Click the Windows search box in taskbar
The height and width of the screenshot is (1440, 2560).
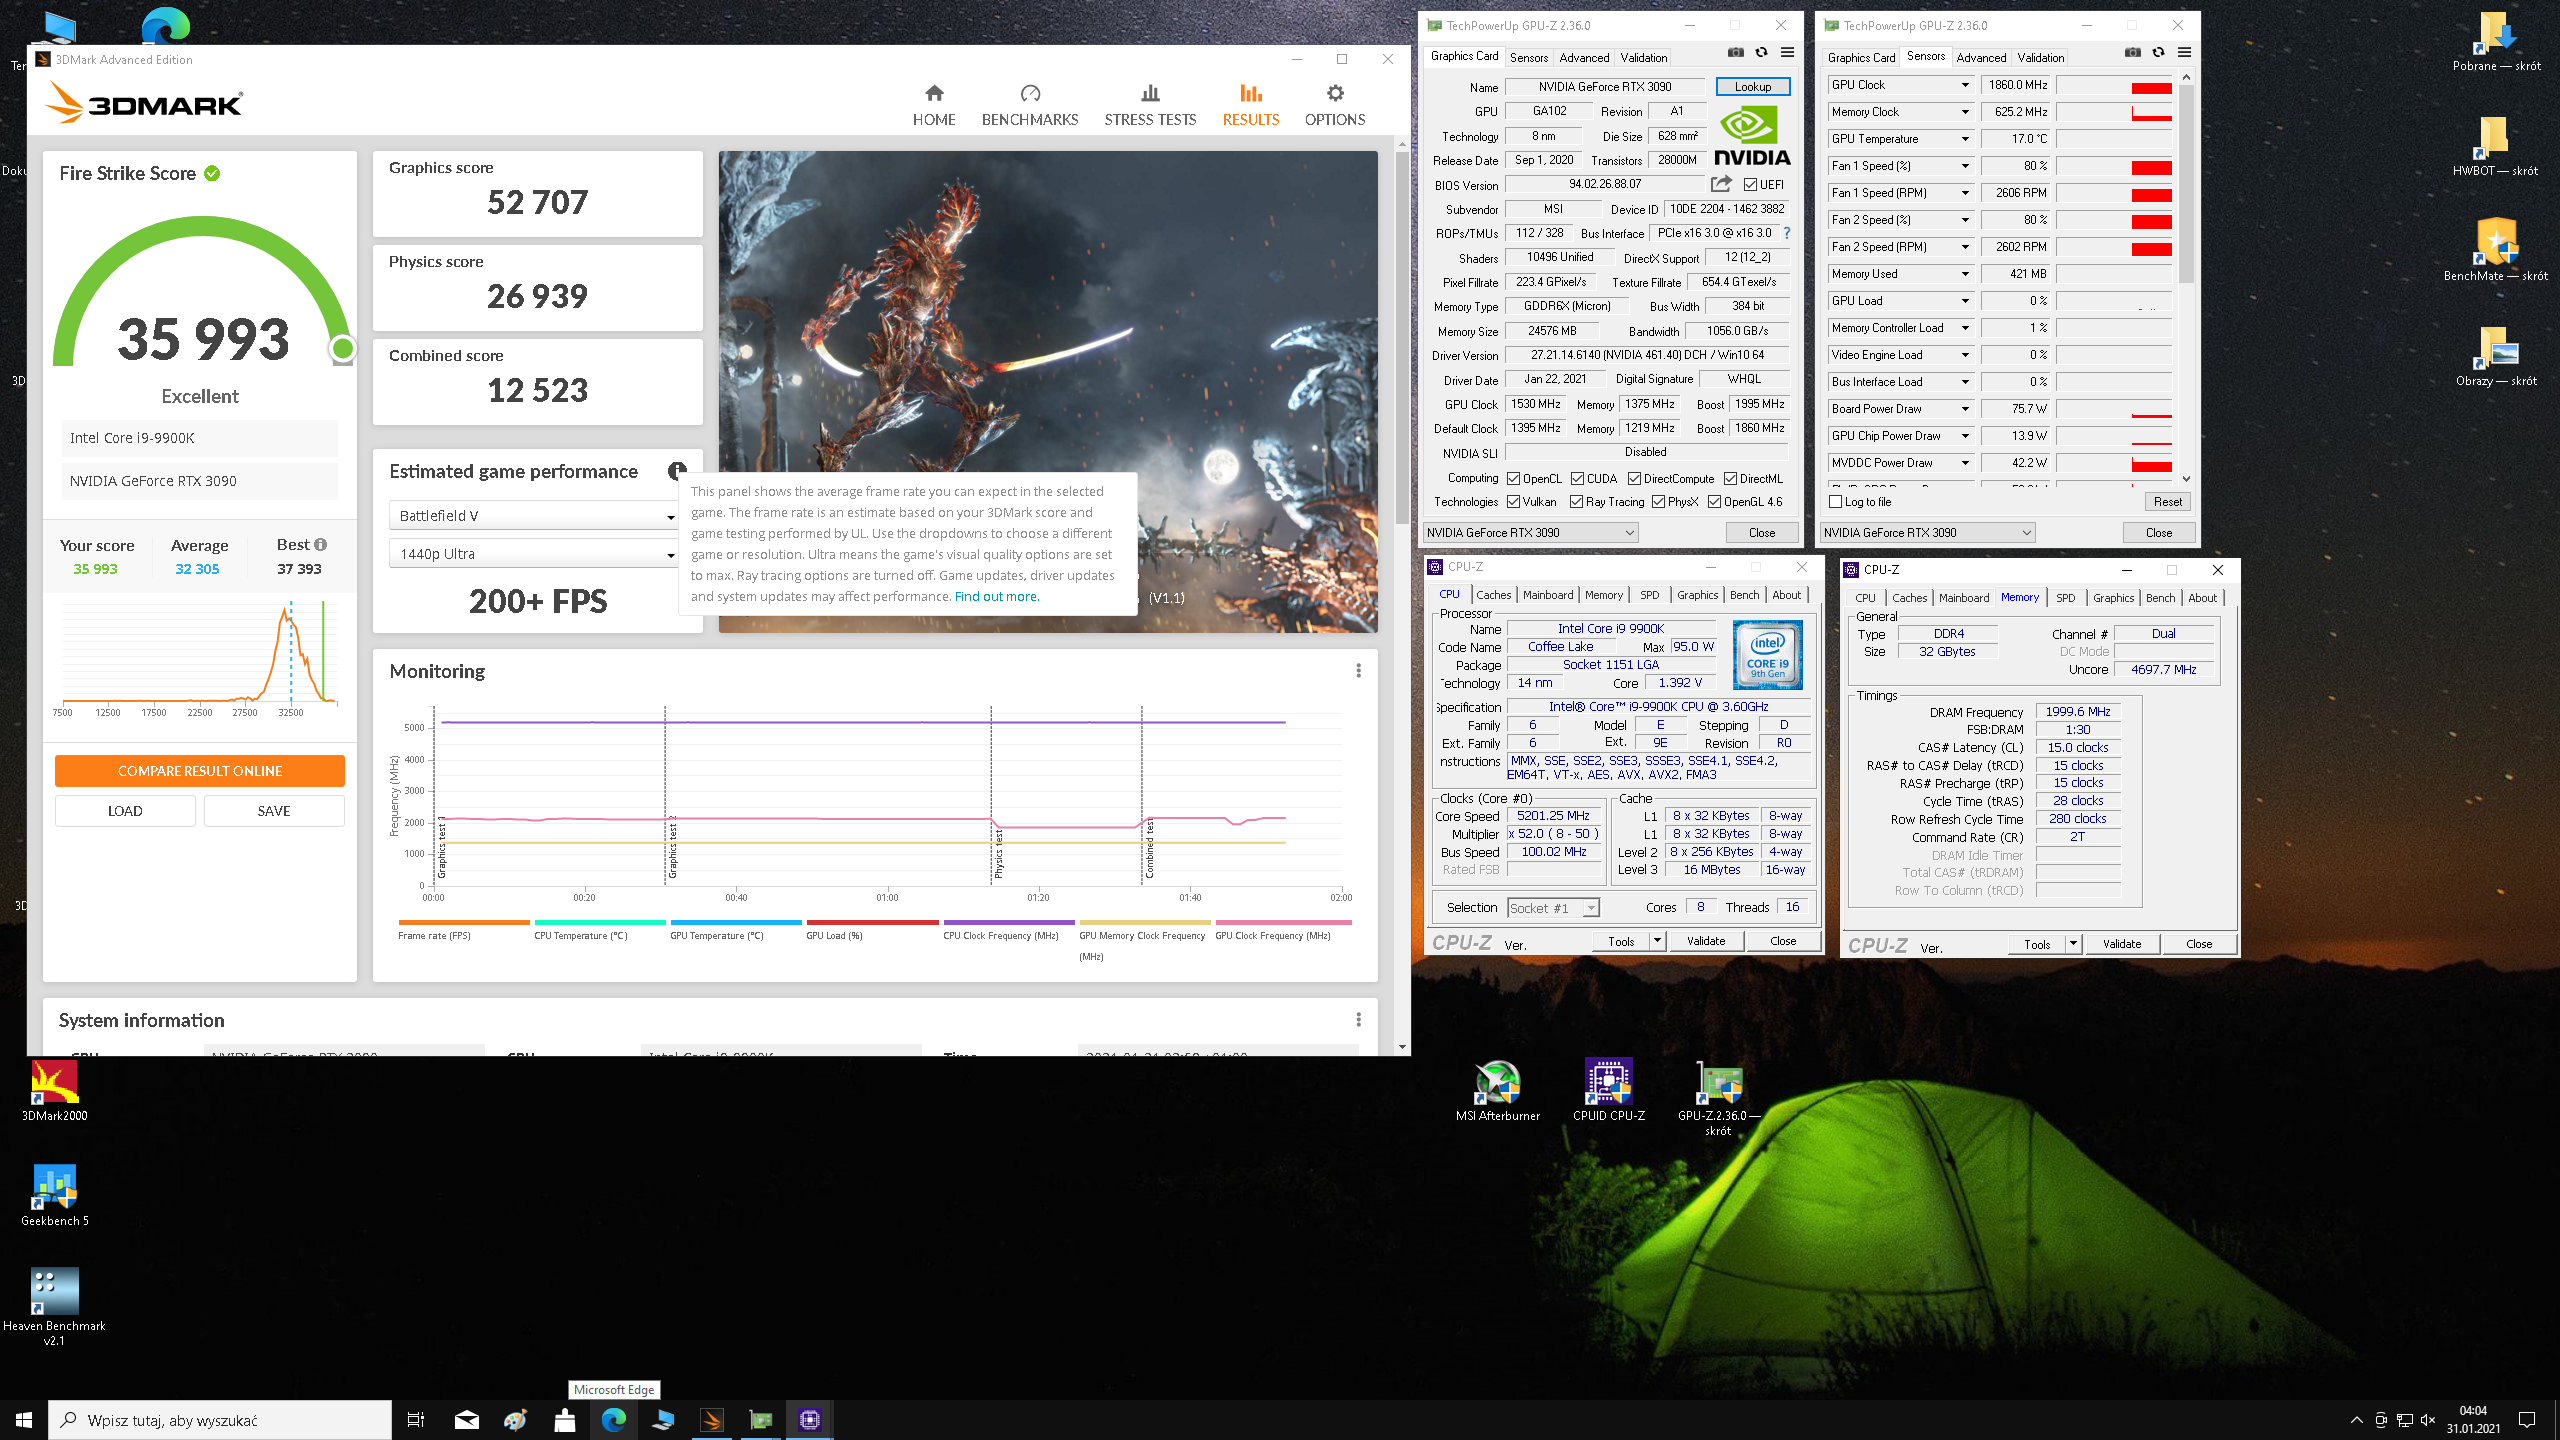[220, 1419]
